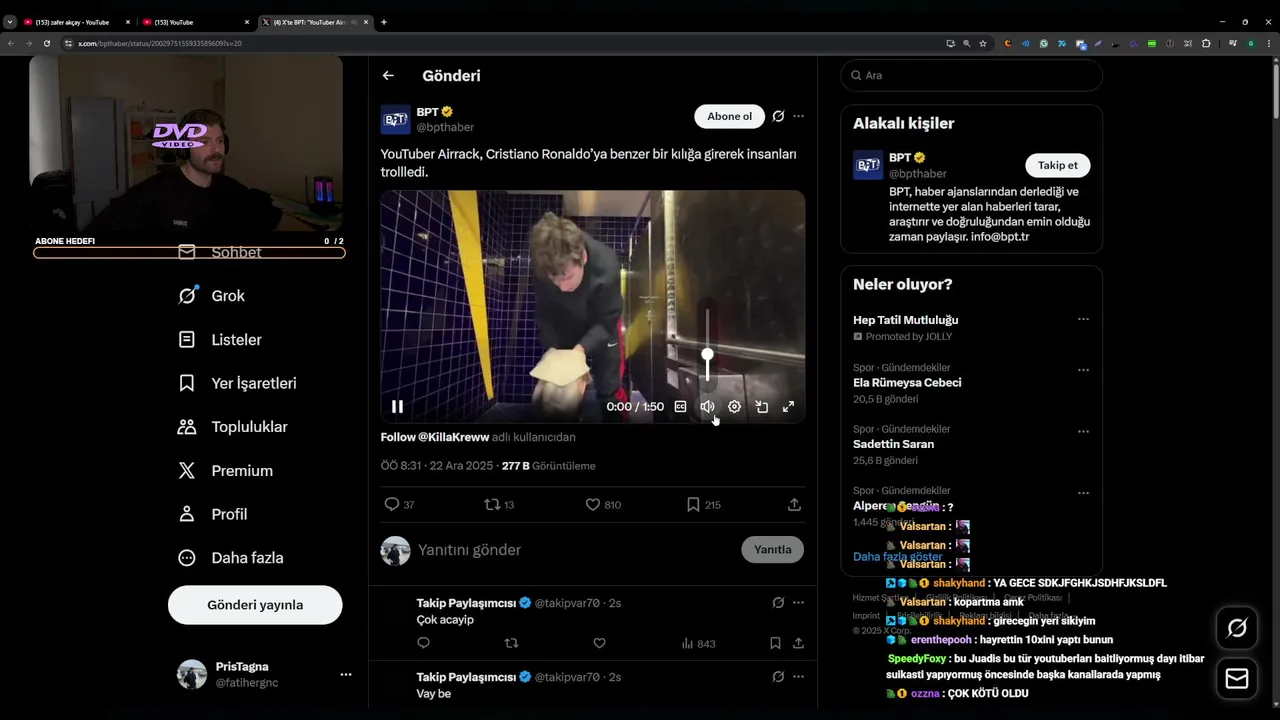The width and height of the screenshot is (1280, 720).
Task: Reply to Çok acayip comment
Action: coord(423,643)
